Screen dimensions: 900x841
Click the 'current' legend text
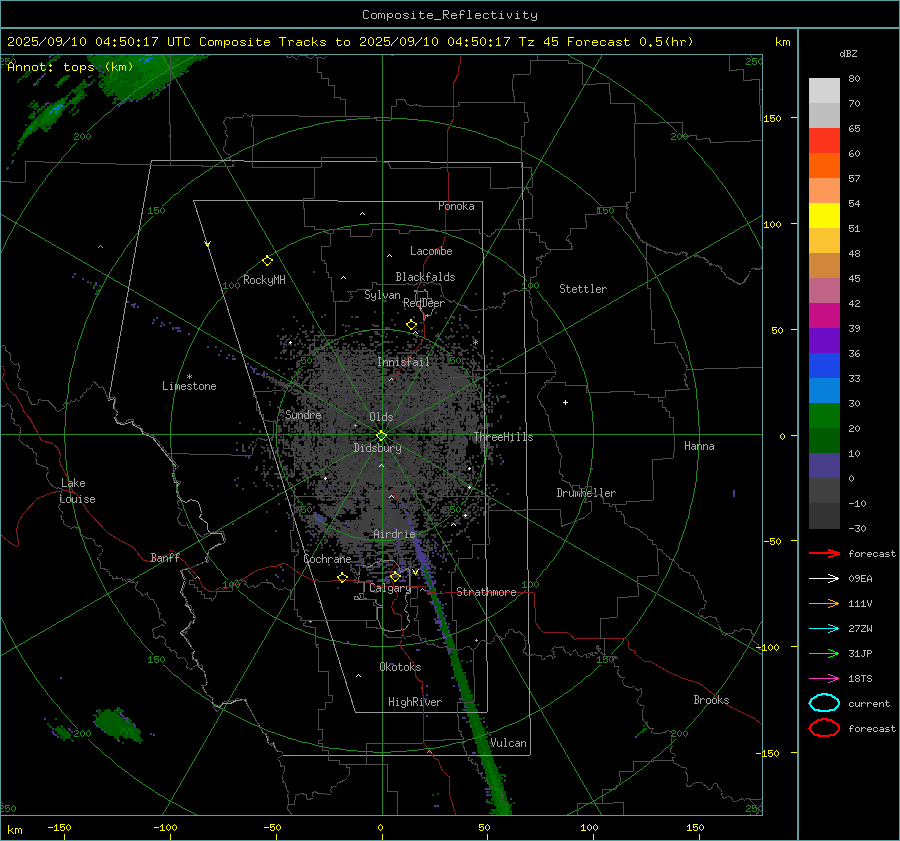869,703
